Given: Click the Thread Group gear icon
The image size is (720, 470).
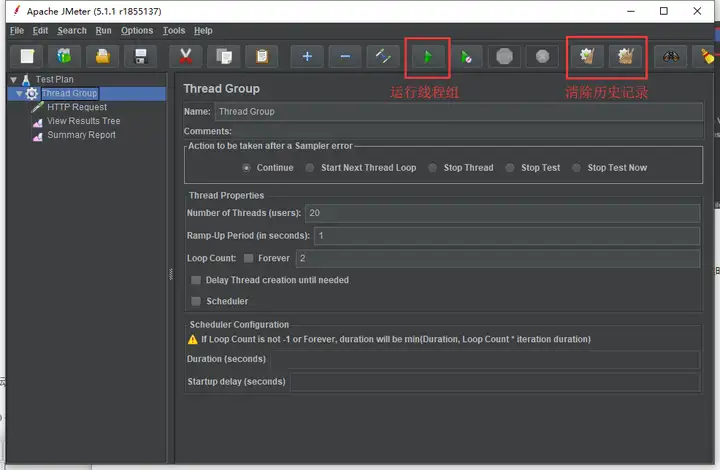Looking at the screenshot, I should click(32, 94).
